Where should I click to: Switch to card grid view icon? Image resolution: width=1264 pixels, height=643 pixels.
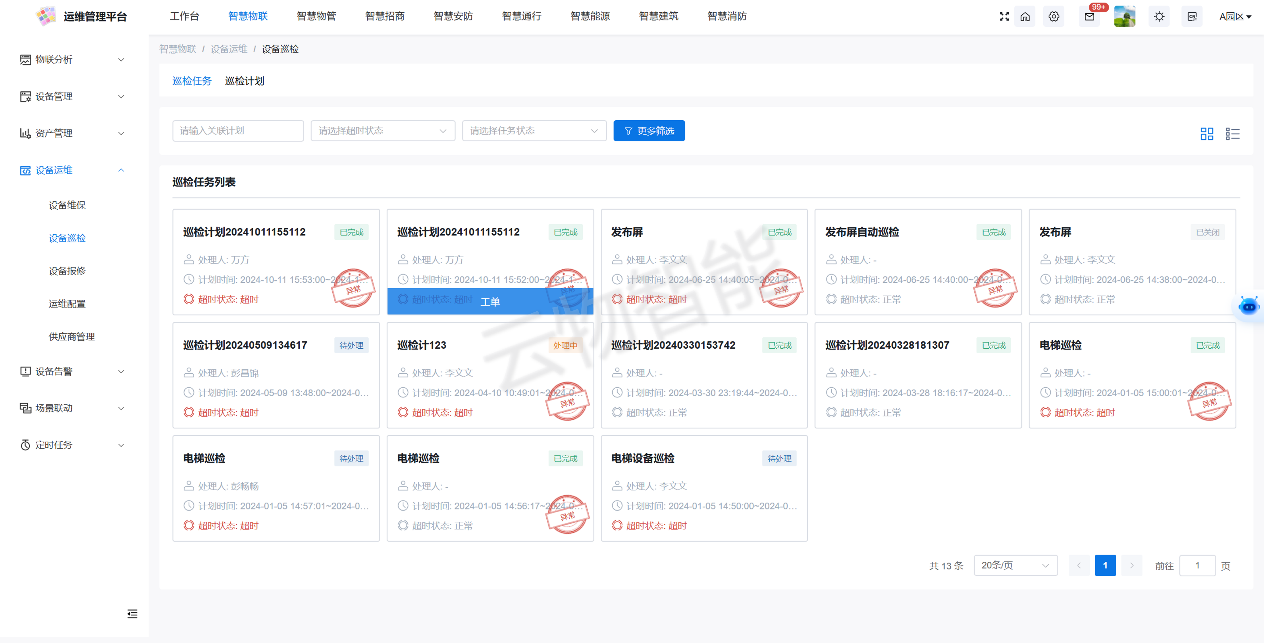click(1207, 134)
